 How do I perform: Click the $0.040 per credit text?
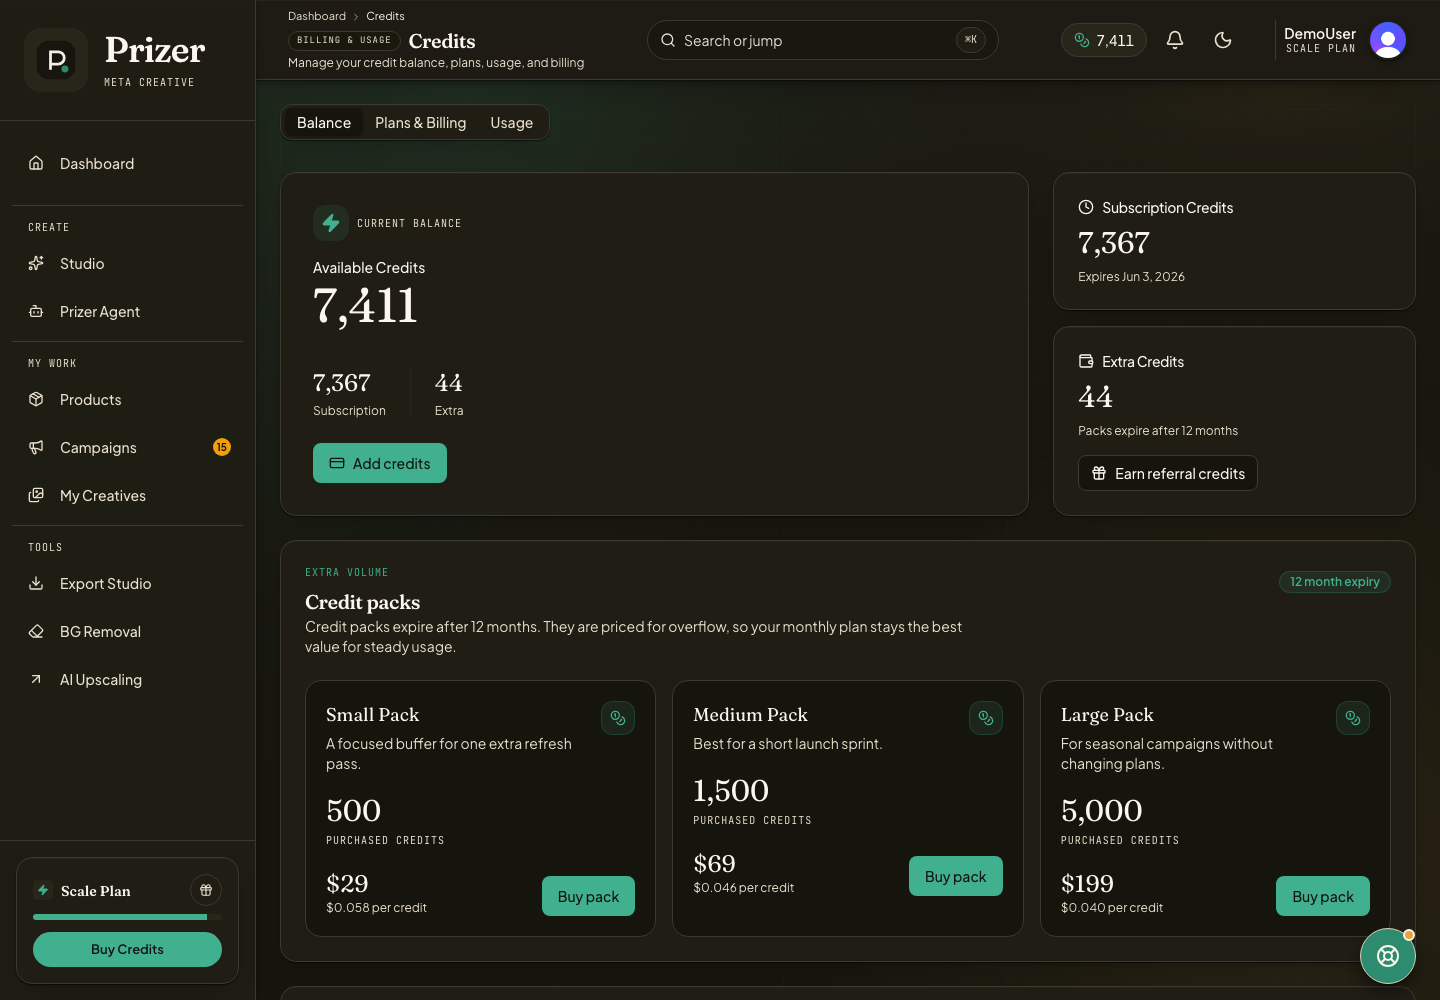[x=1112, y=908]
